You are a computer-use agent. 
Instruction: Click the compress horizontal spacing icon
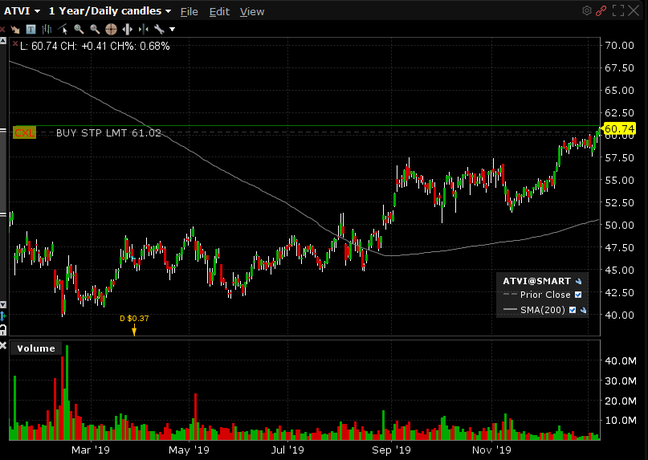click(143, 29)
